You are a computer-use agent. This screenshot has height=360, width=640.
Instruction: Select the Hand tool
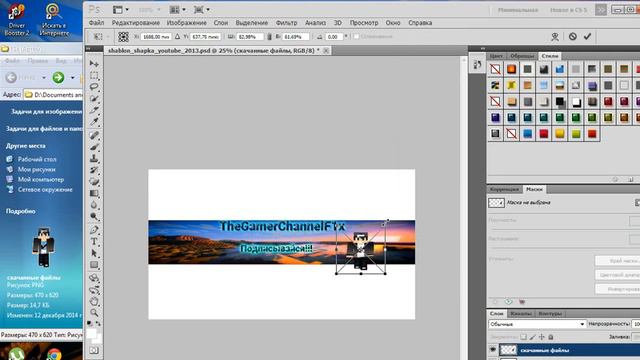click(94, 301)
